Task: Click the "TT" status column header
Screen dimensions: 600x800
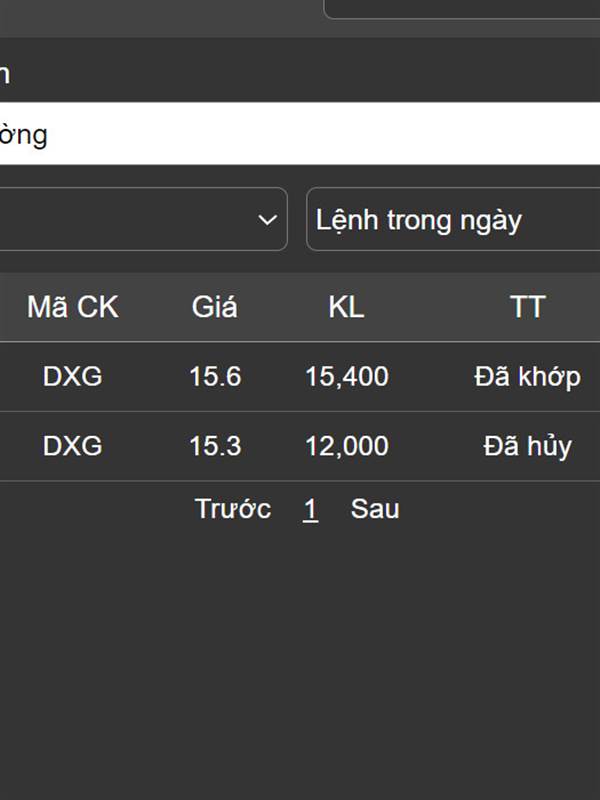Action: [x=527, y=307]
